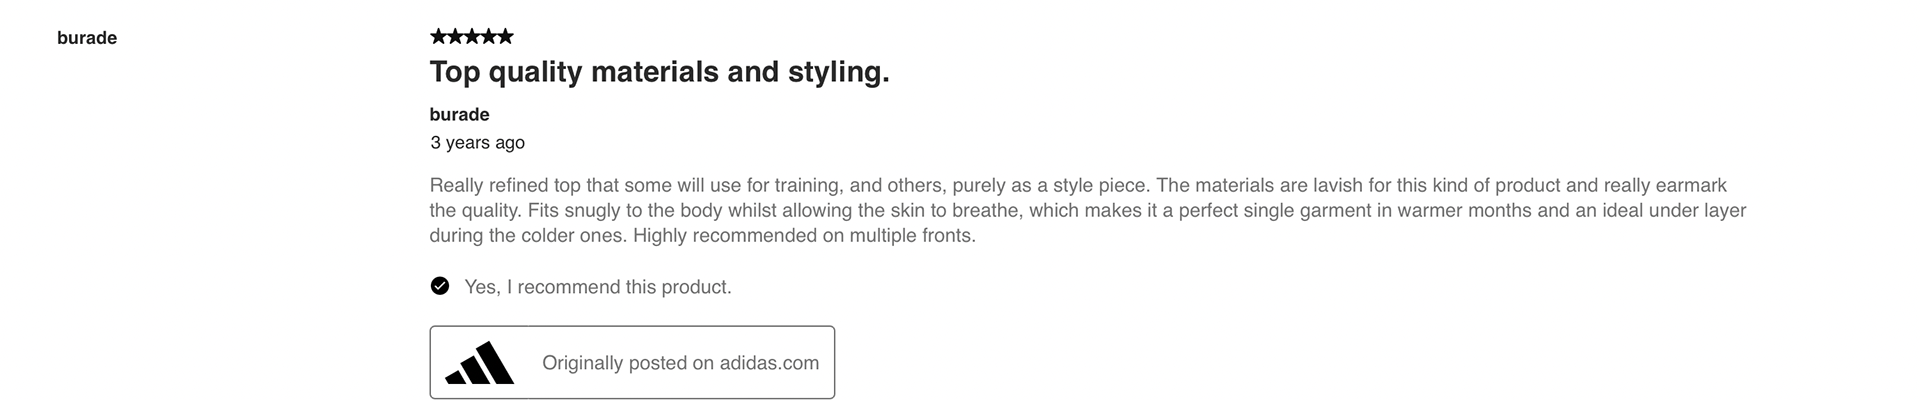Click the adidas three-stripe logo
The height and width of the screenshot is (400, 1920).
click(x=480, y=364)
